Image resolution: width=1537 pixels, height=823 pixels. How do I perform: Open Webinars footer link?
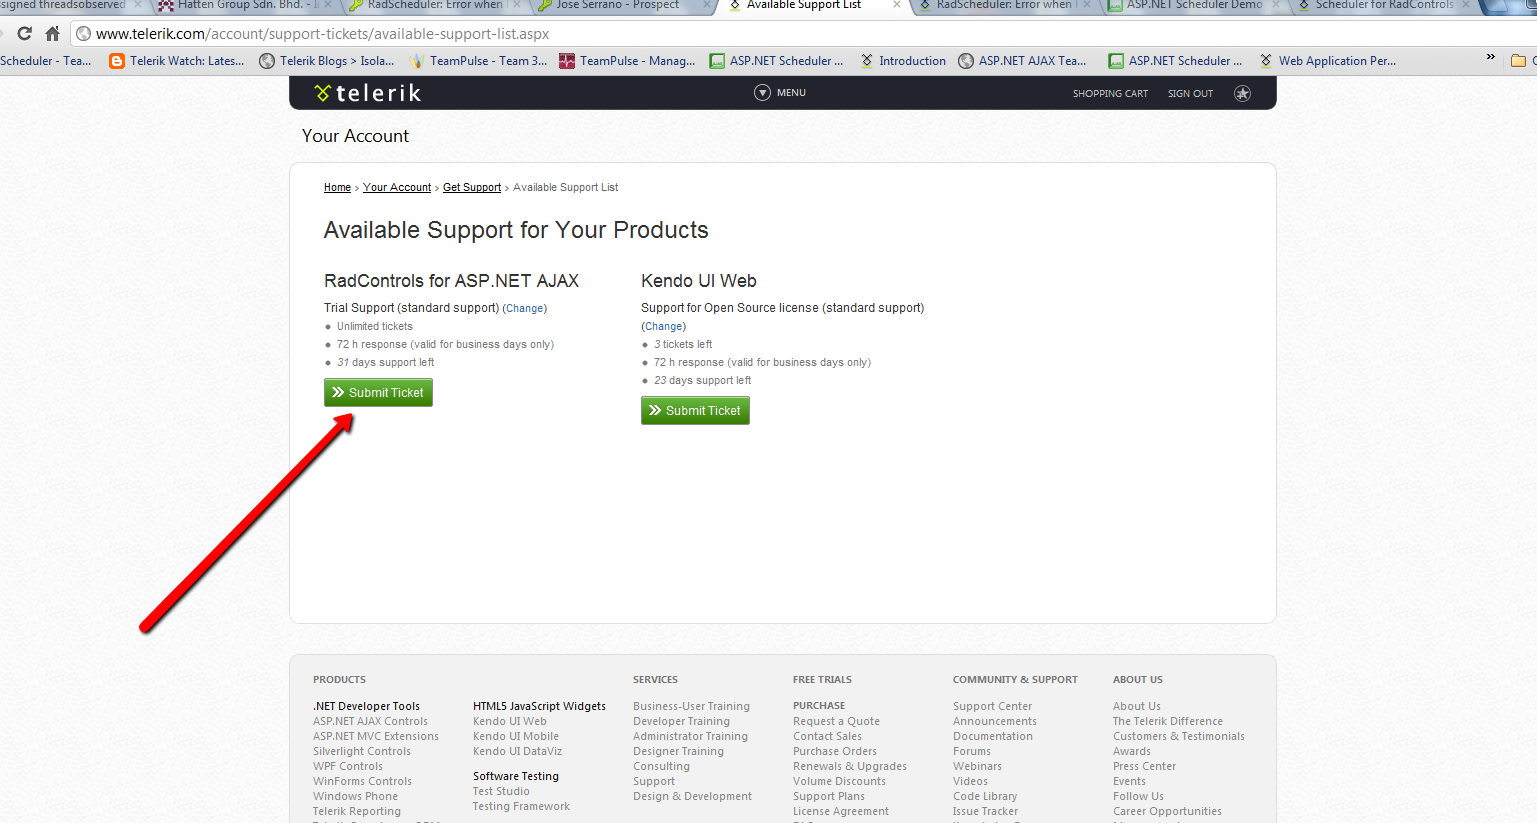[x=977, y=767]
